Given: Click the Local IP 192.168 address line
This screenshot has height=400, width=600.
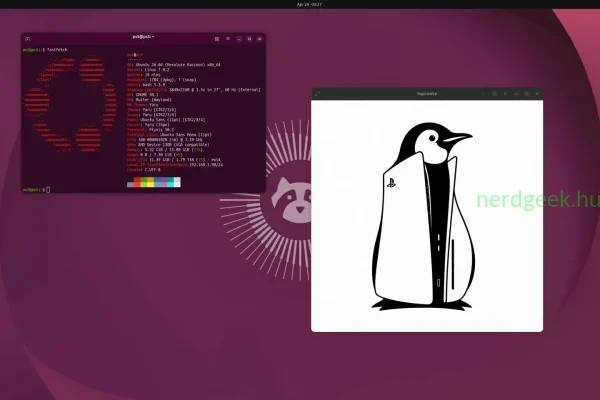Looking at the screenshot, I should [175, 165].
